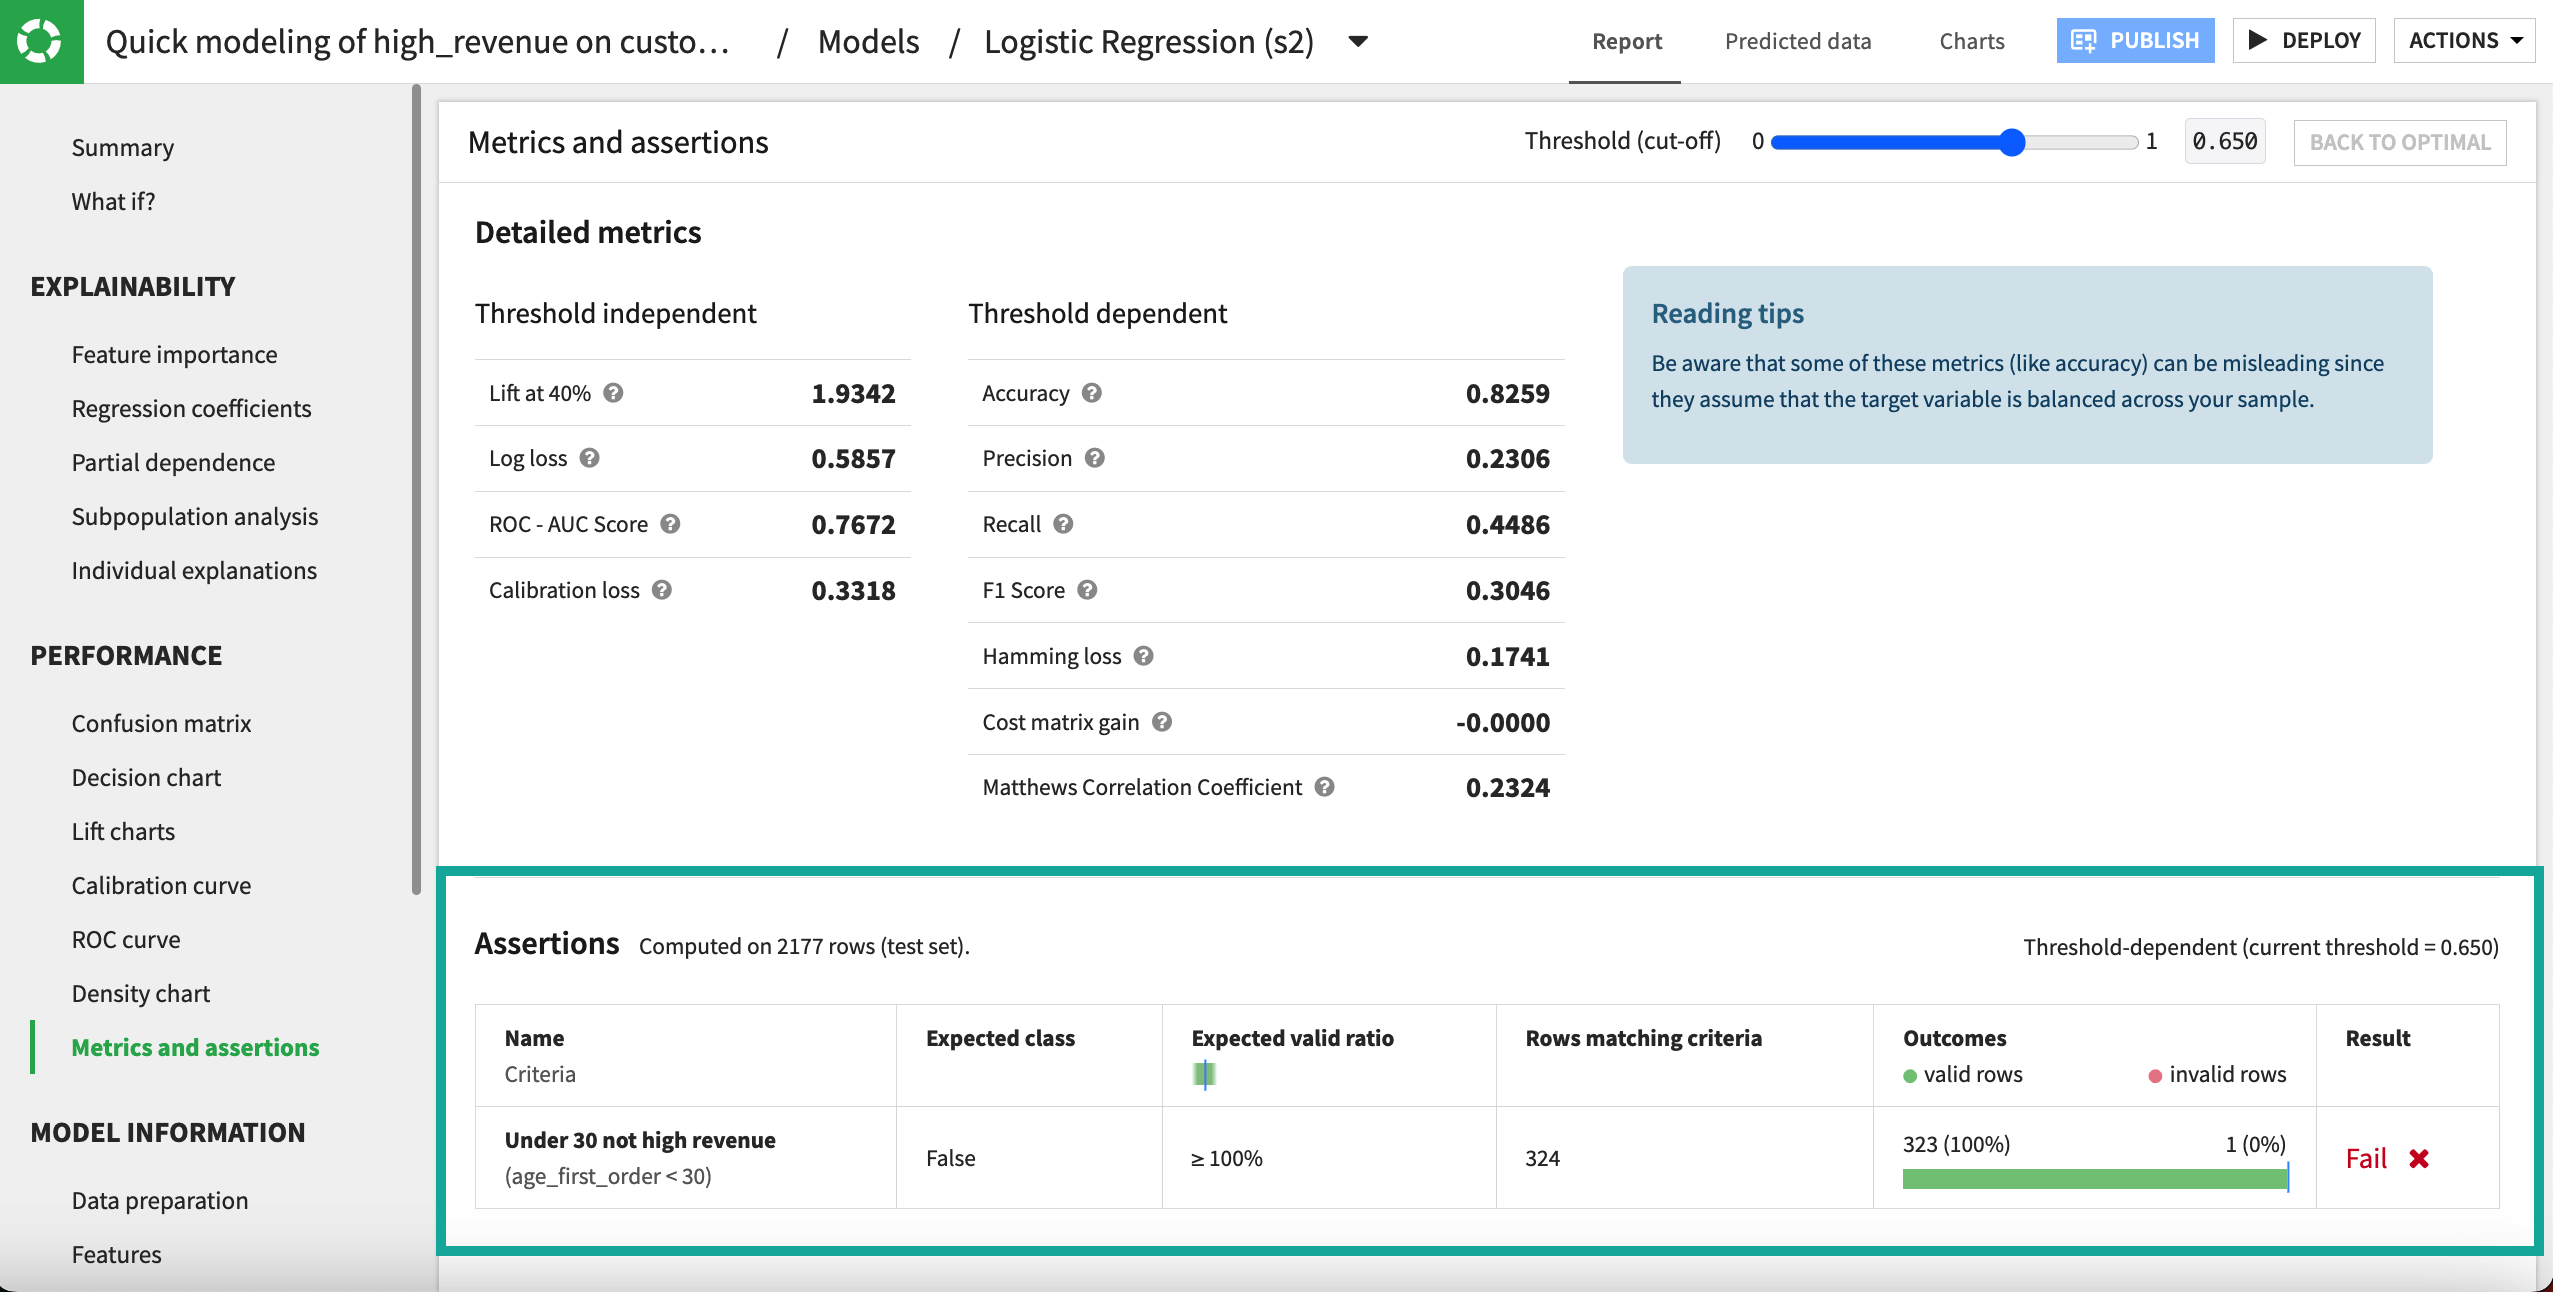This screenshot has height=1292, width=2553.
Task: Expand the Models breadcrumb entry
Action: (868, 41)
